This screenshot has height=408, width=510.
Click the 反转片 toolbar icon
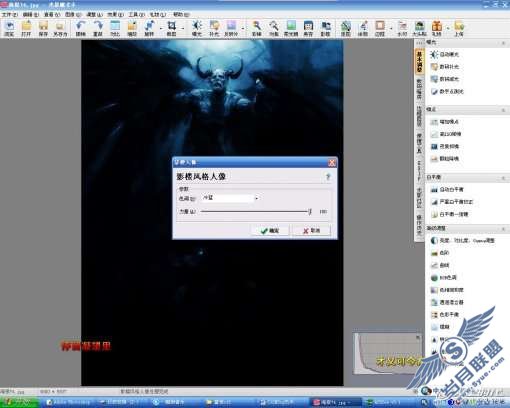(x=231, y=28)
